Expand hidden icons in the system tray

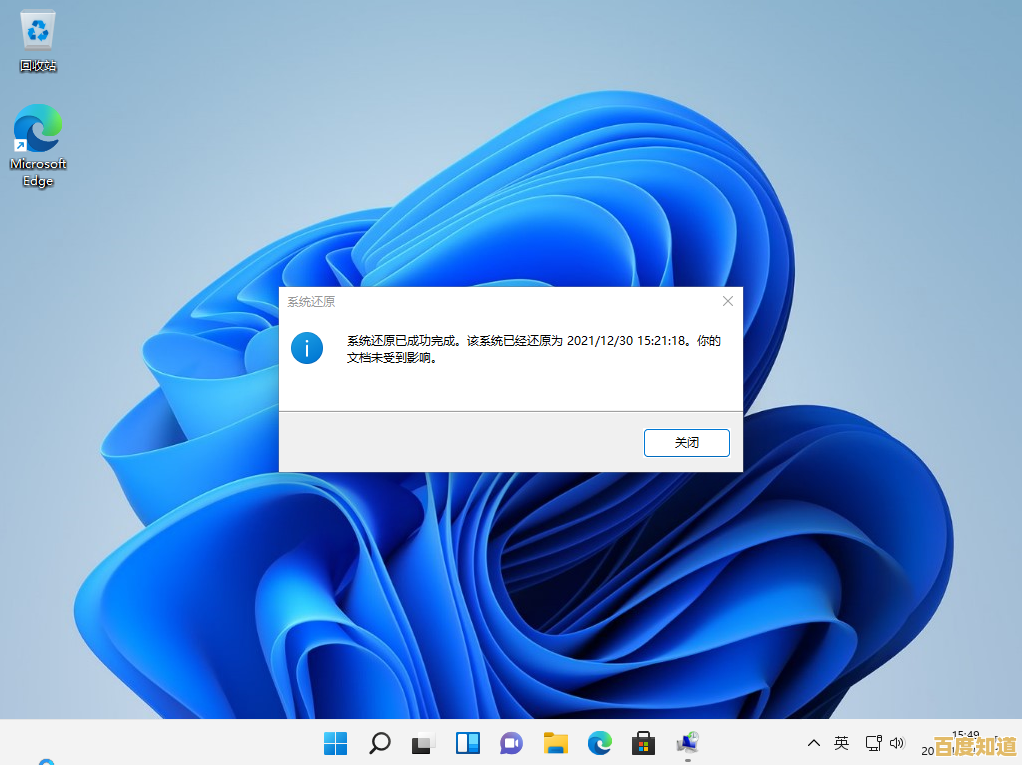pyautogui.click(x=813, y=743)
